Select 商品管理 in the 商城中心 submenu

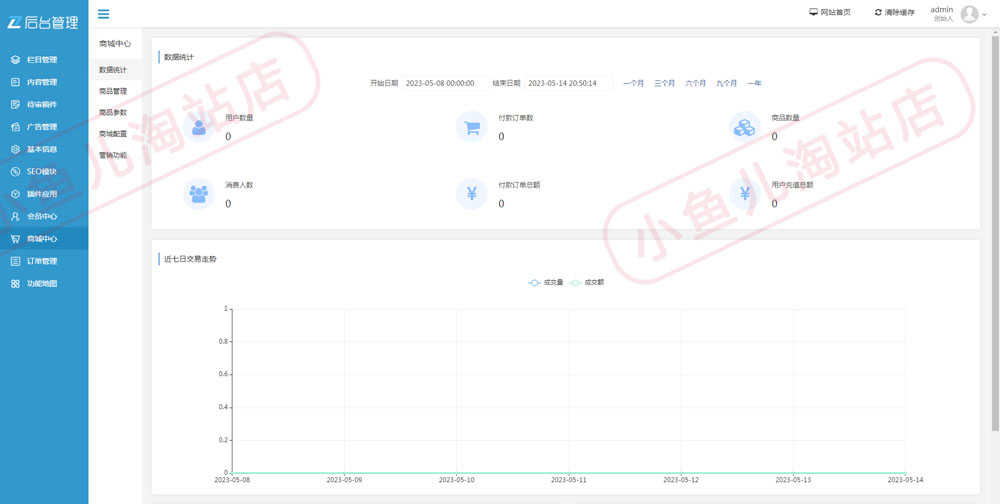coord(115,91)
